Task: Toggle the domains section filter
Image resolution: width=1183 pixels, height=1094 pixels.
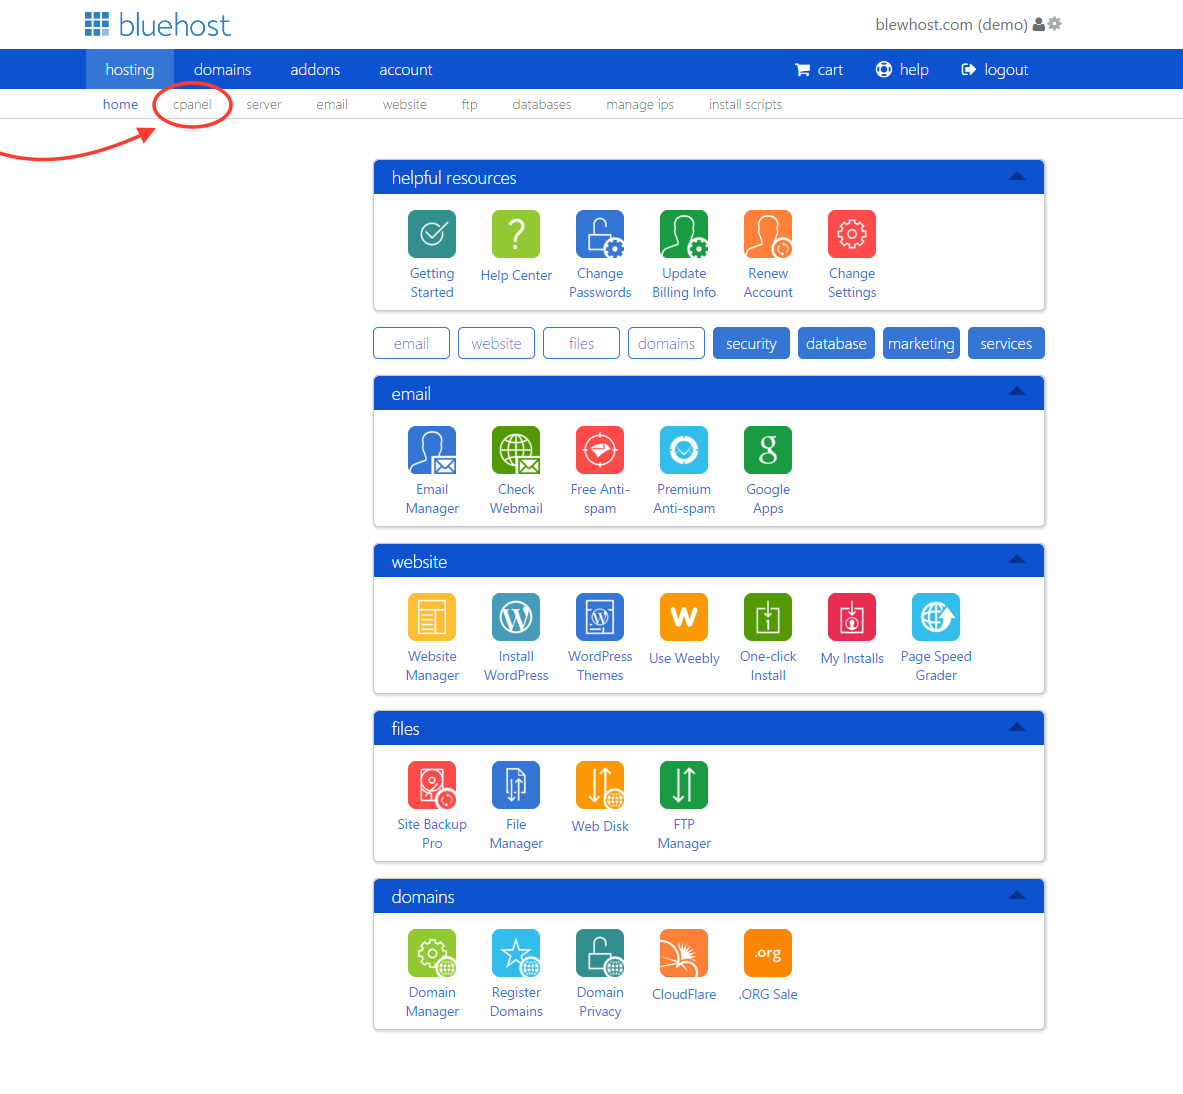Action: tap(666, 343)
